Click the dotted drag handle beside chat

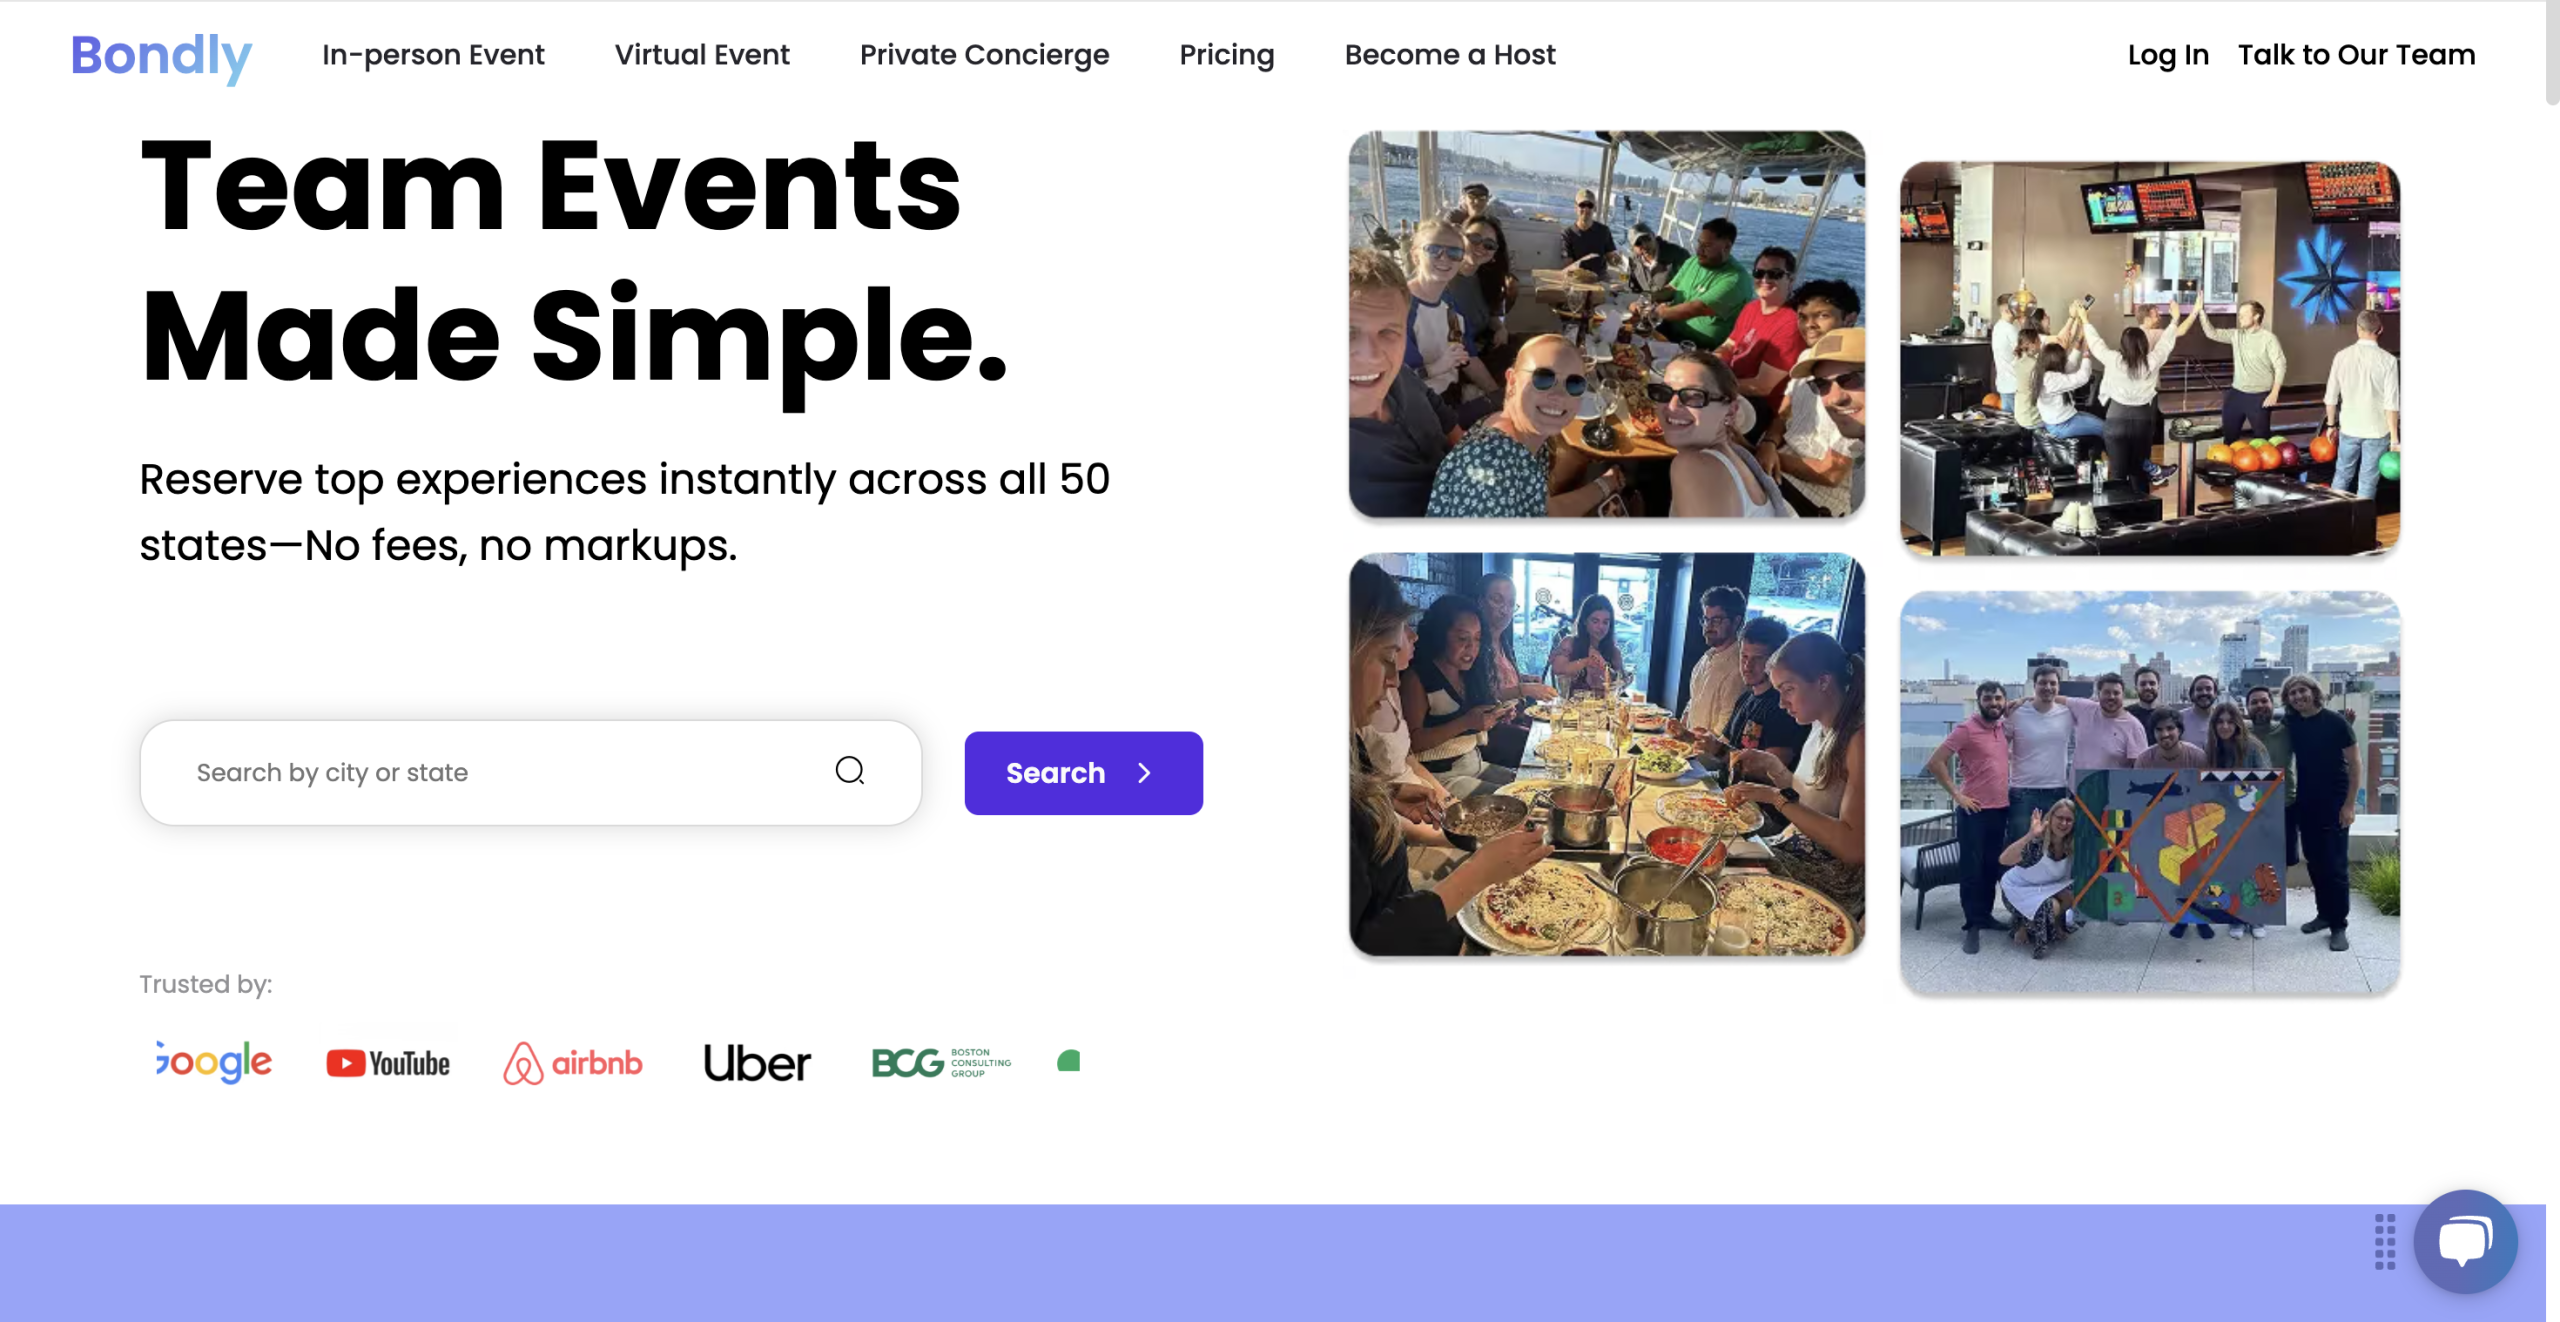2385,1242
